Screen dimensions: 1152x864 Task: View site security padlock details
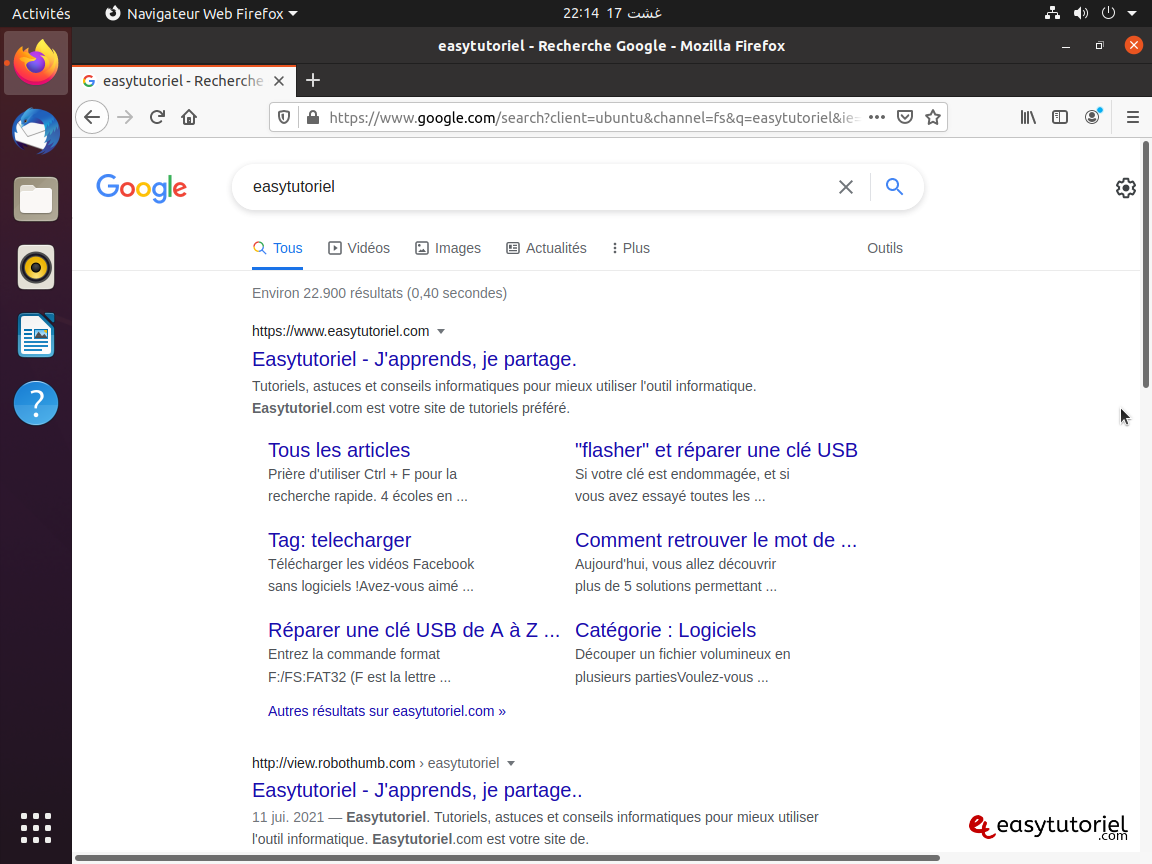[x=313, y=118]
